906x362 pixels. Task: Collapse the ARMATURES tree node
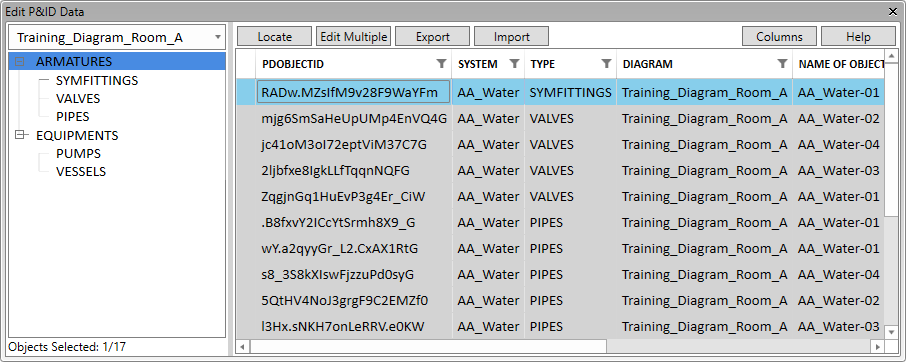click(x=20, y=62)
